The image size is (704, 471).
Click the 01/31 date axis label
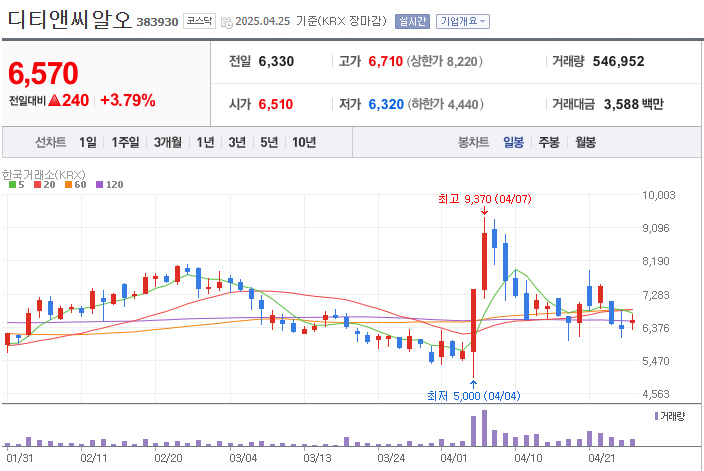pyautogui.click(x=20, y=458)
